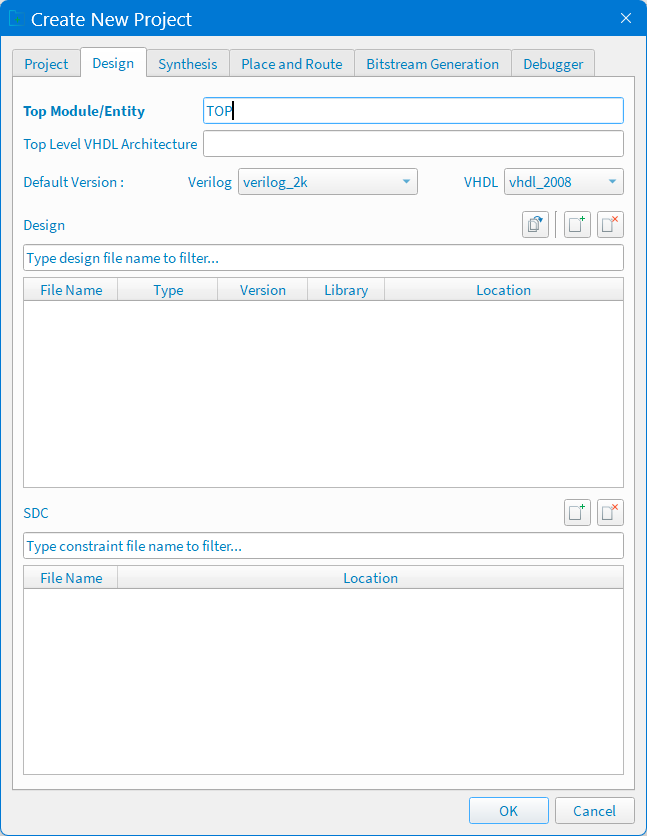The image size is (647, 836).
Task: Select the Debugger tab
Action: 553,64
